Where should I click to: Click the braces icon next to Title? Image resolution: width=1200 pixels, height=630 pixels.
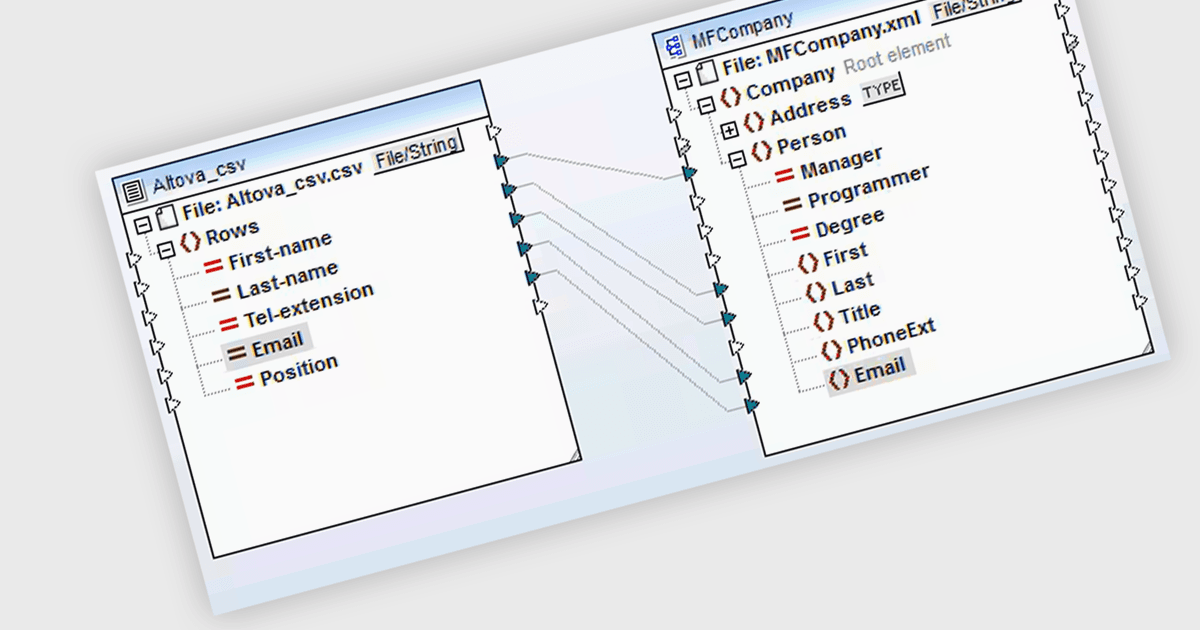point(823,321)
